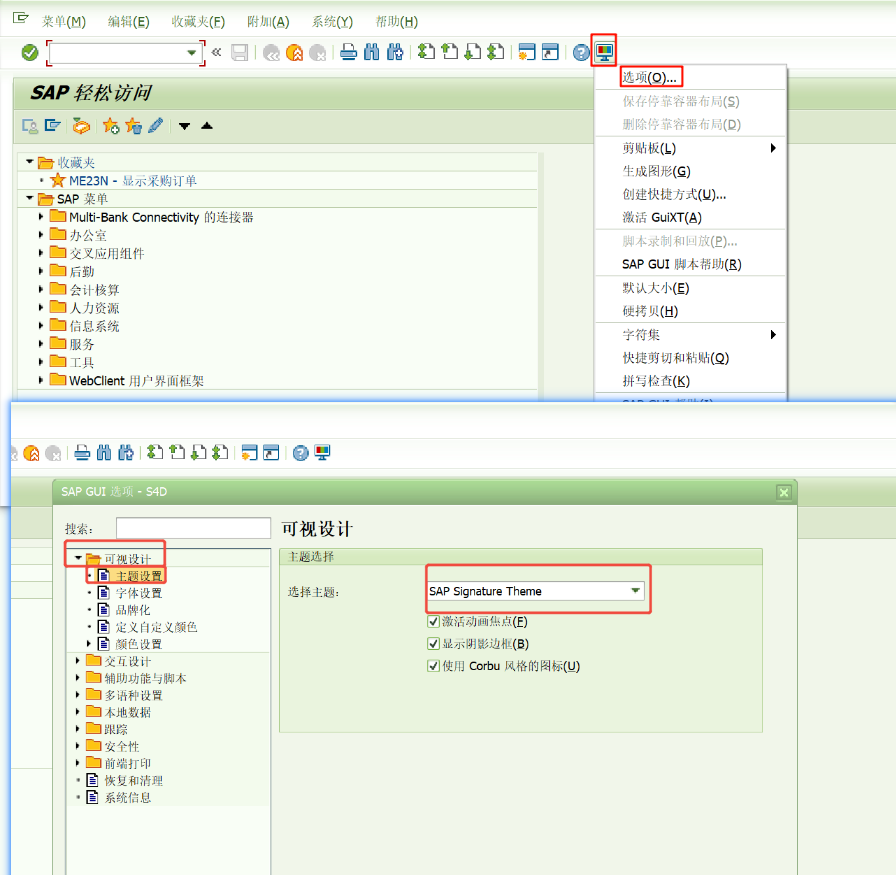Screen dimensions: 896x875
Task: Toggle 使用 Corbu 风格的图标(U) checkbox
Action: click(433, 666)
